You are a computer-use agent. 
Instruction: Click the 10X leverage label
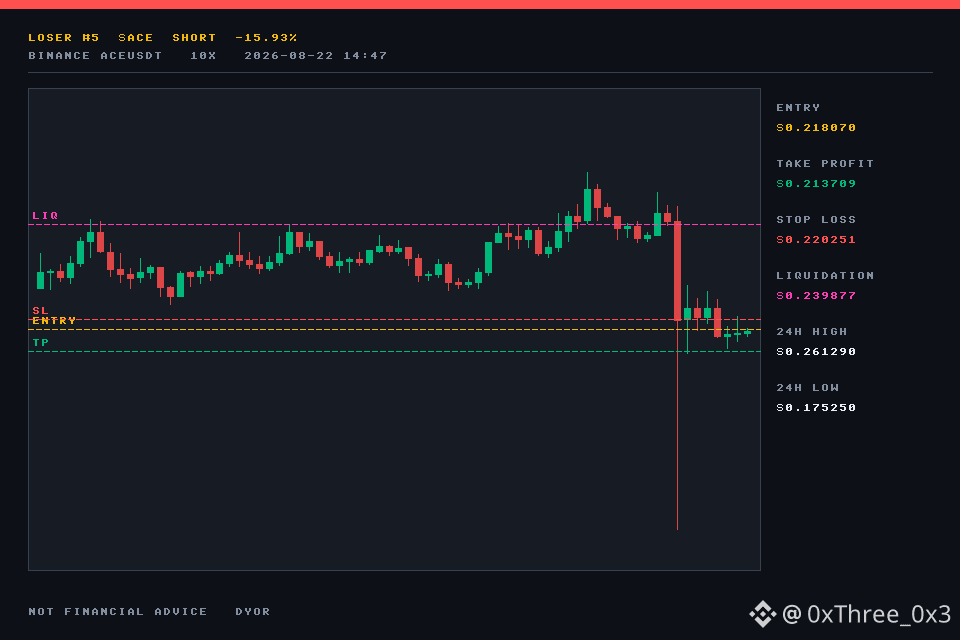203,55
